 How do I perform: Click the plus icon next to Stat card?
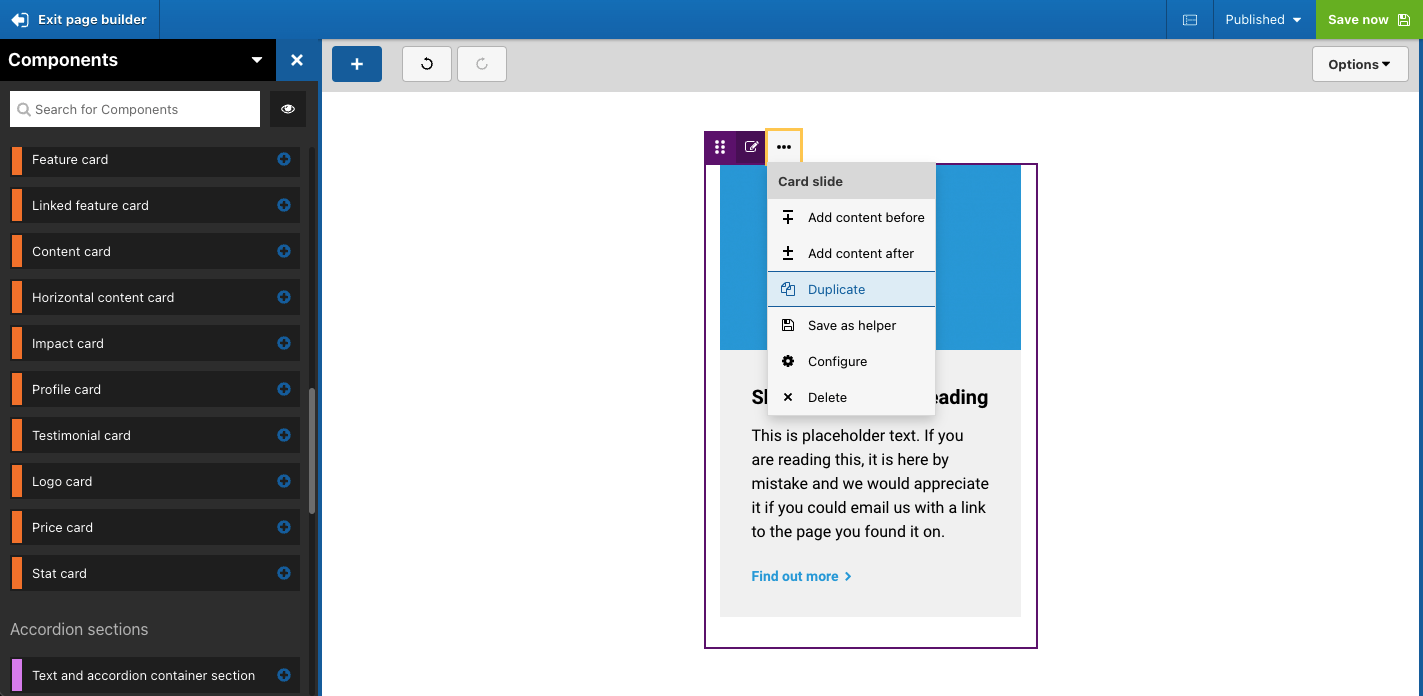[284, 573]
